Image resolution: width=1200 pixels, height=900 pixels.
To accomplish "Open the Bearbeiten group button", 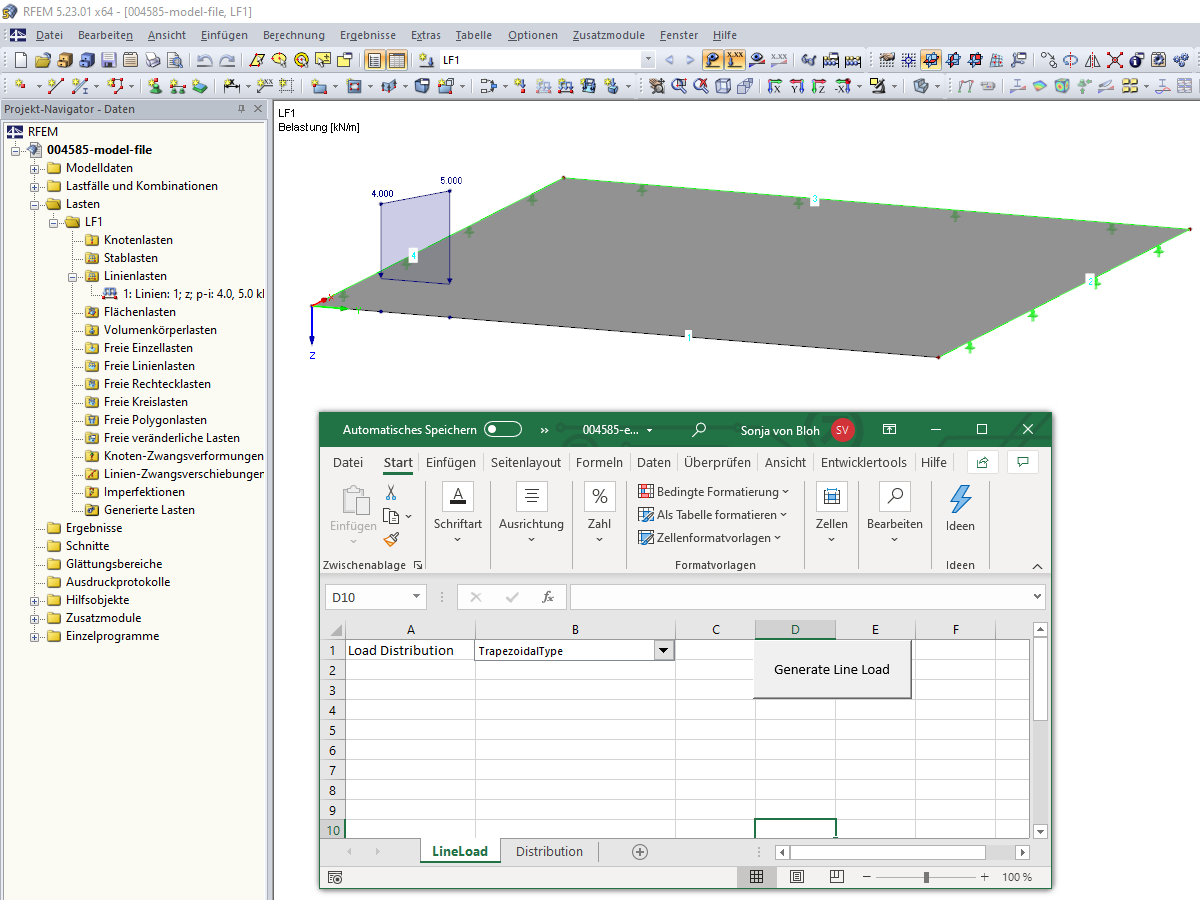I will [894, 514].
